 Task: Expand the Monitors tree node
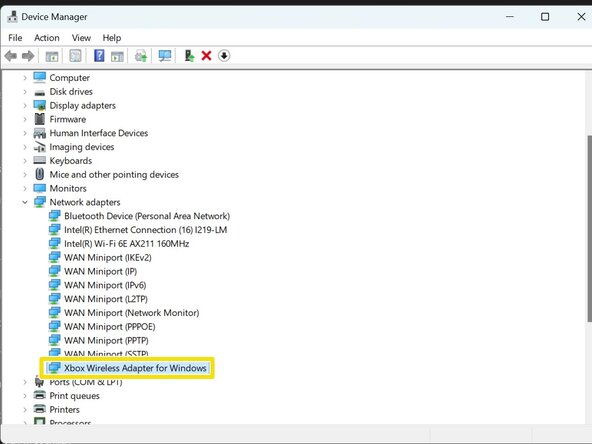(25, 188)
